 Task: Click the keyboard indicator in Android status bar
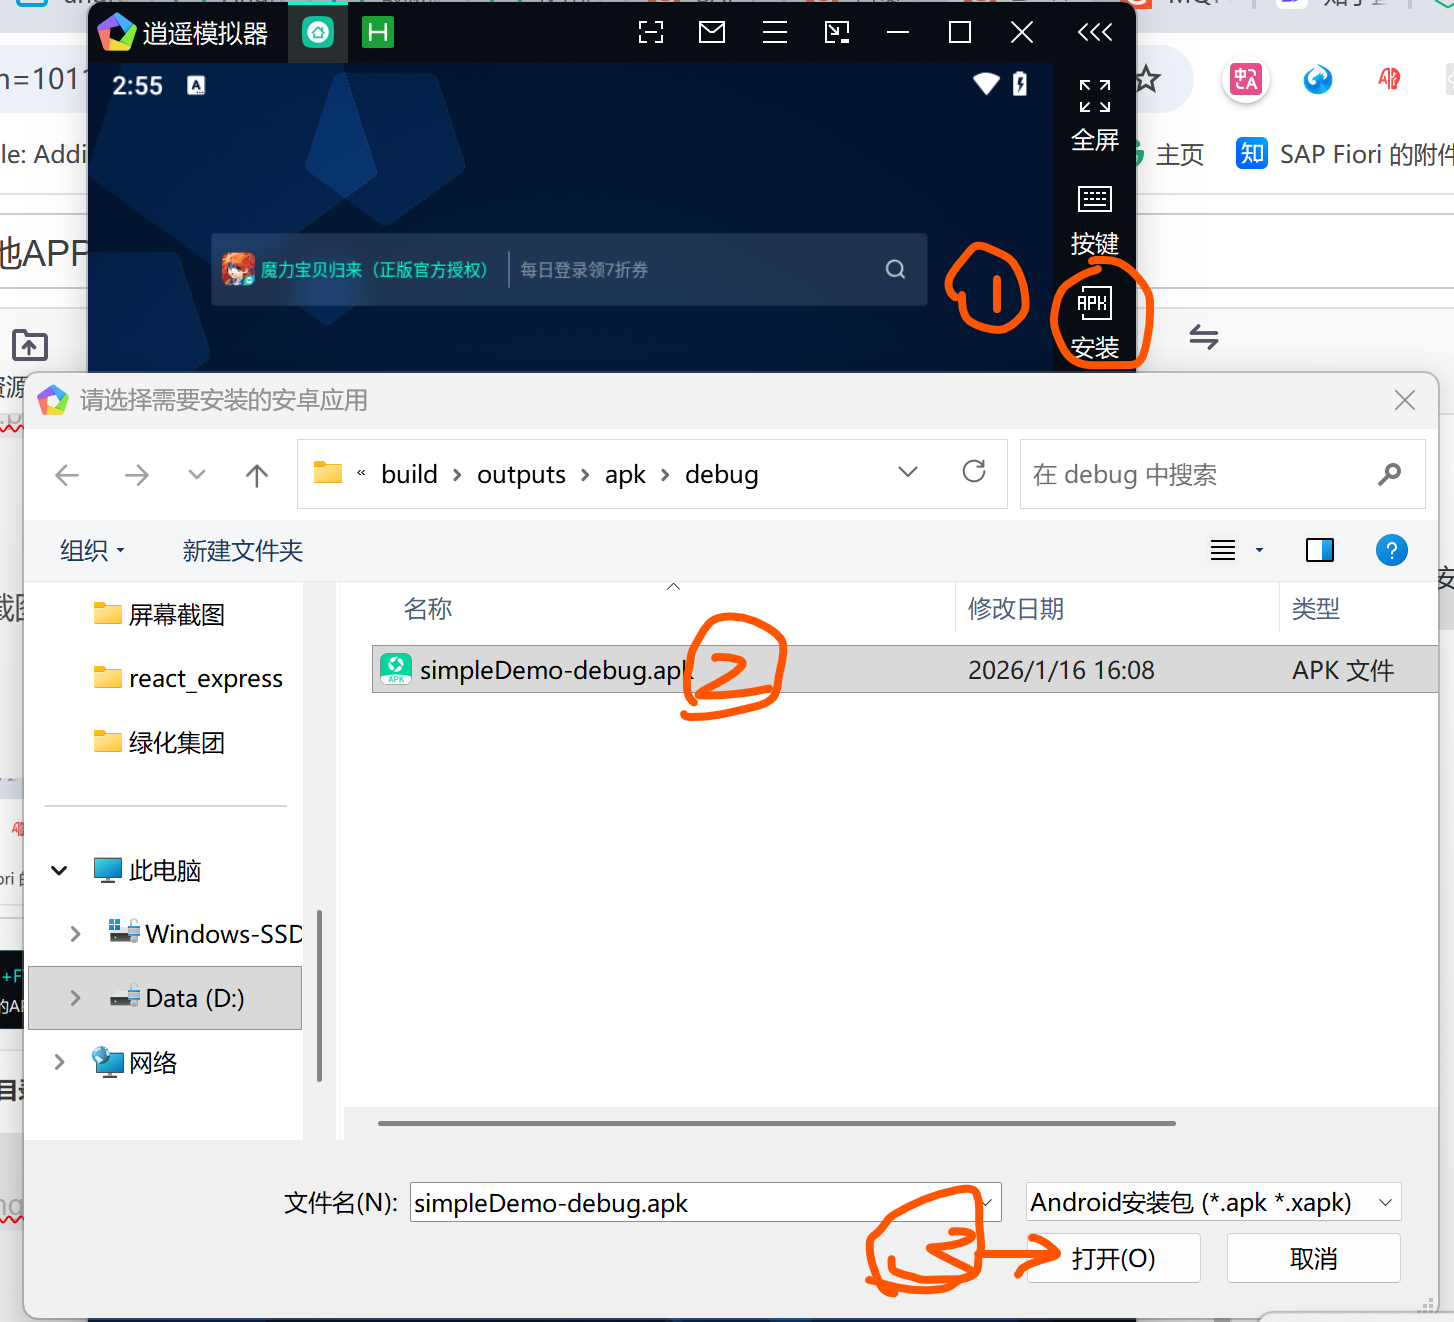[x=196, y=86]
